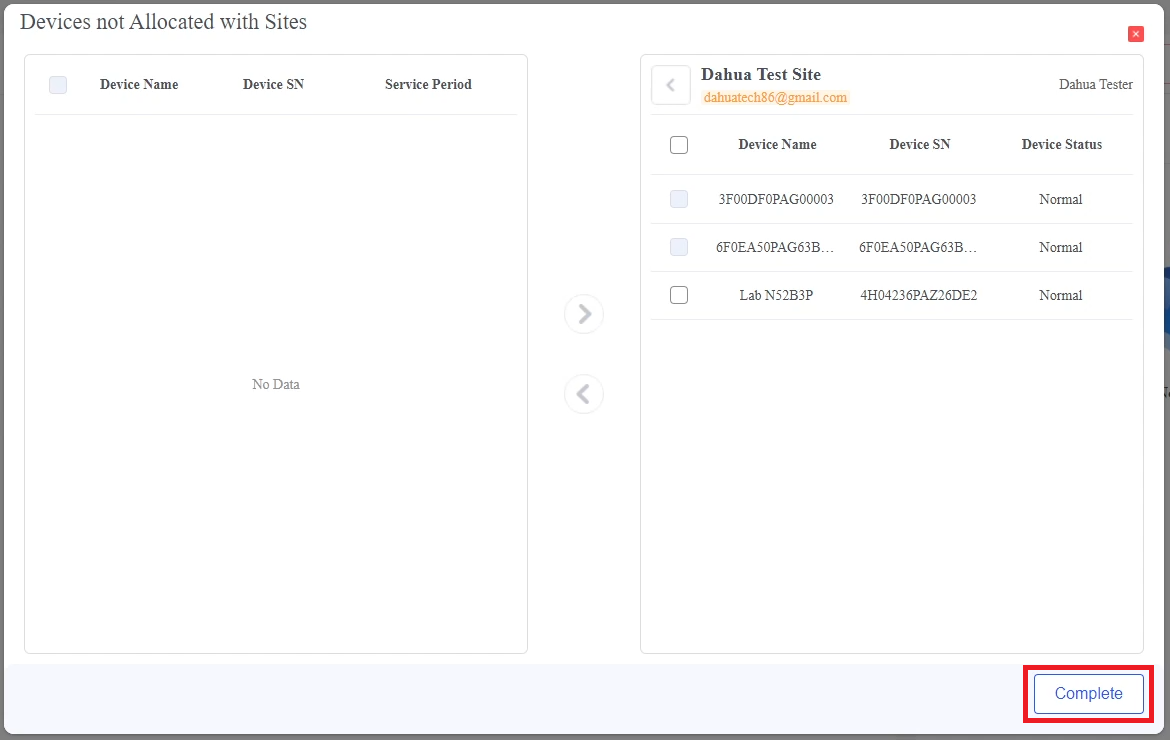Close the dialog with the red X

click(1136, 34)
